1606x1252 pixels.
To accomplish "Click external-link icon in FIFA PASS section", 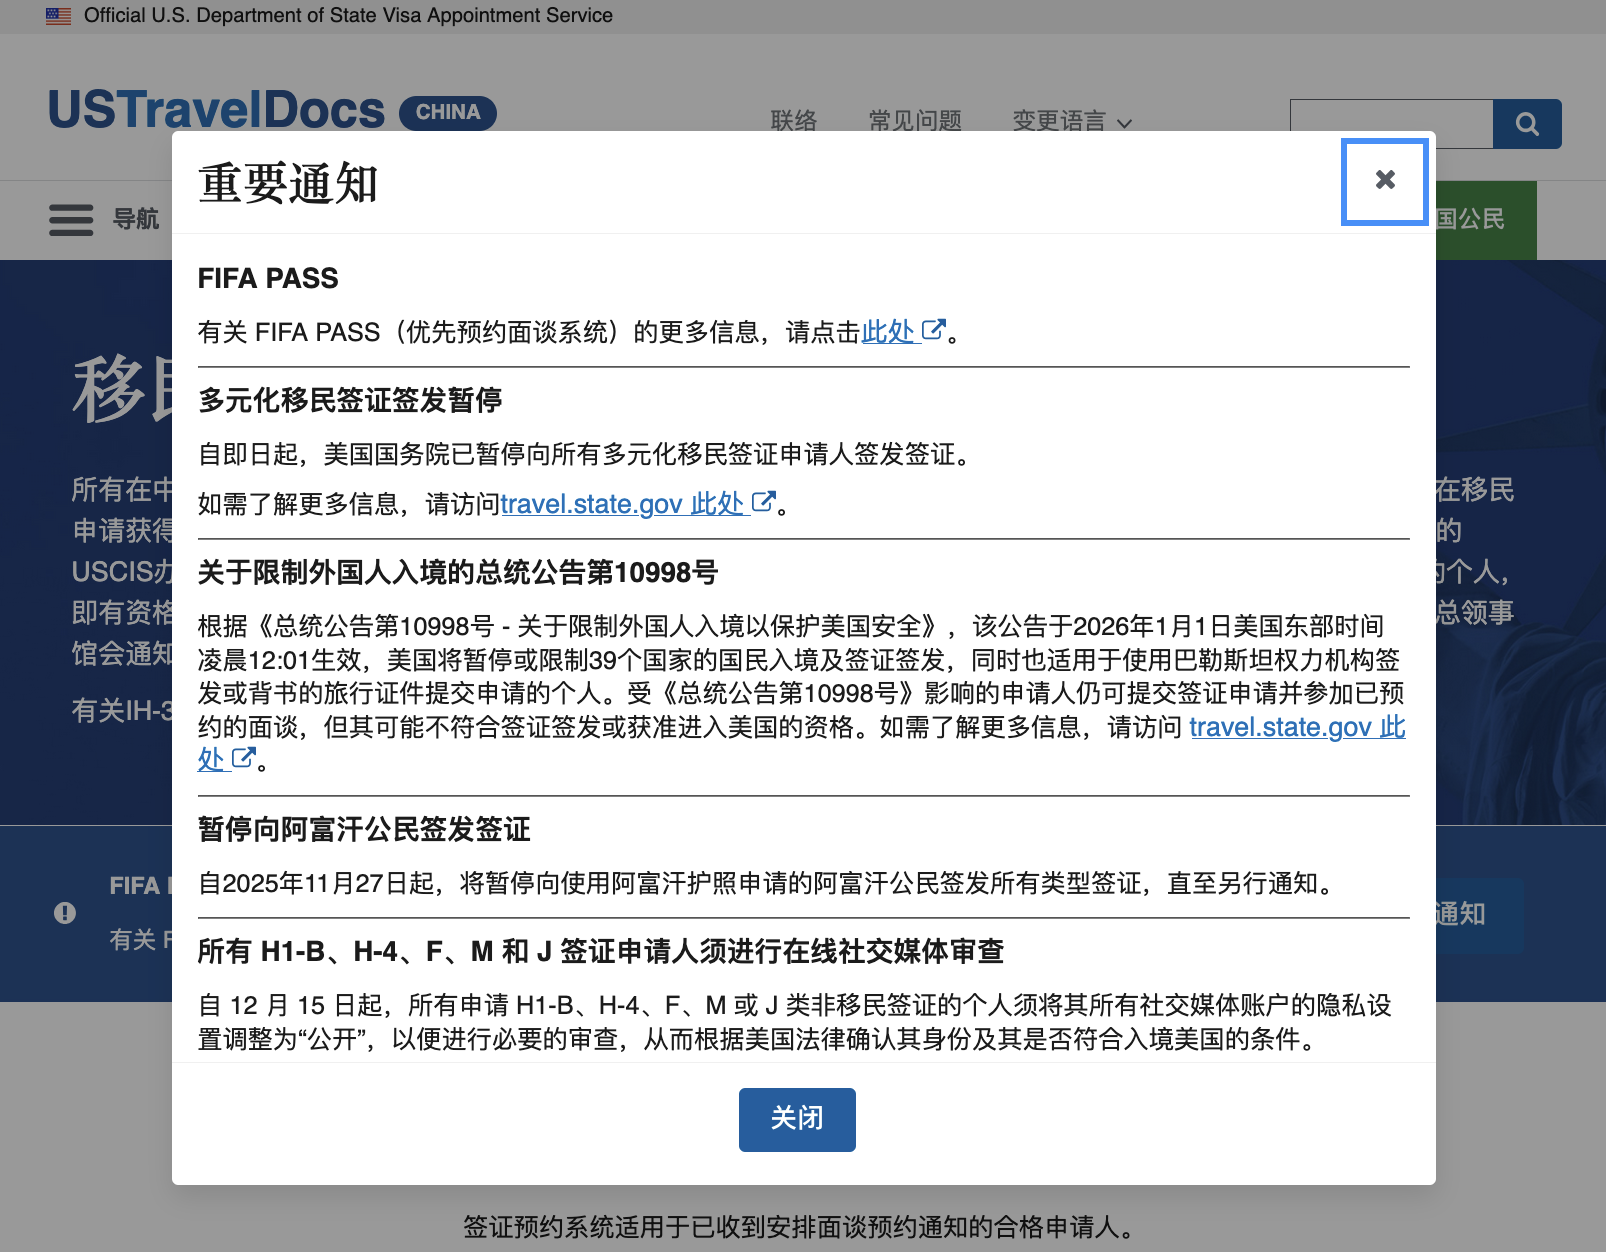I will pos(933,331).
